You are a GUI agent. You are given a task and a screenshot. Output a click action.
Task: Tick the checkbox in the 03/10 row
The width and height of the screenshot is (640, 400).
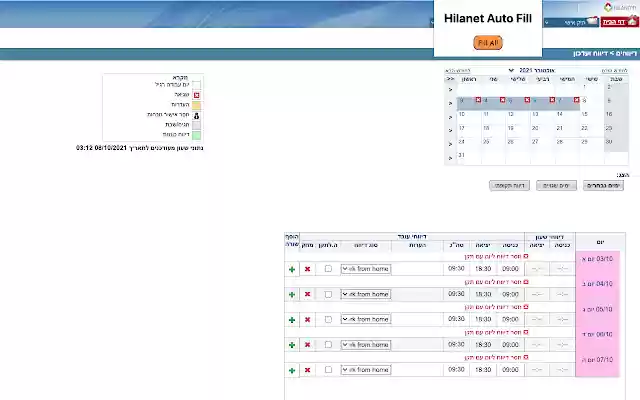click(x=328, y=269)
